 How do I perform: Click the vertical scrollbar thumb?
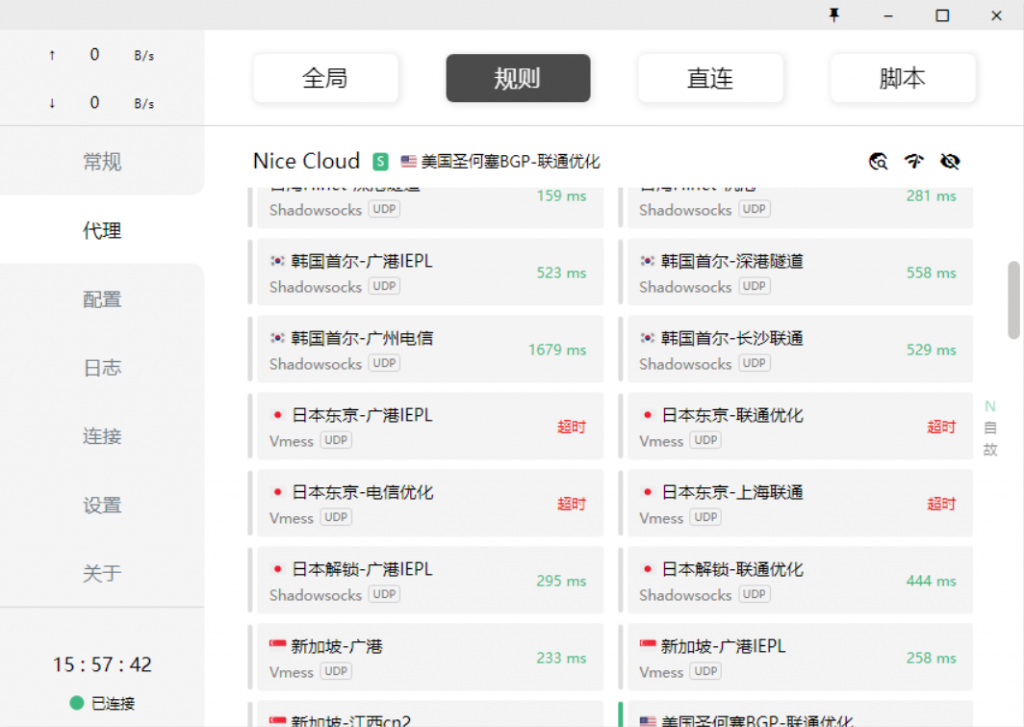(x=1013, y=299)
